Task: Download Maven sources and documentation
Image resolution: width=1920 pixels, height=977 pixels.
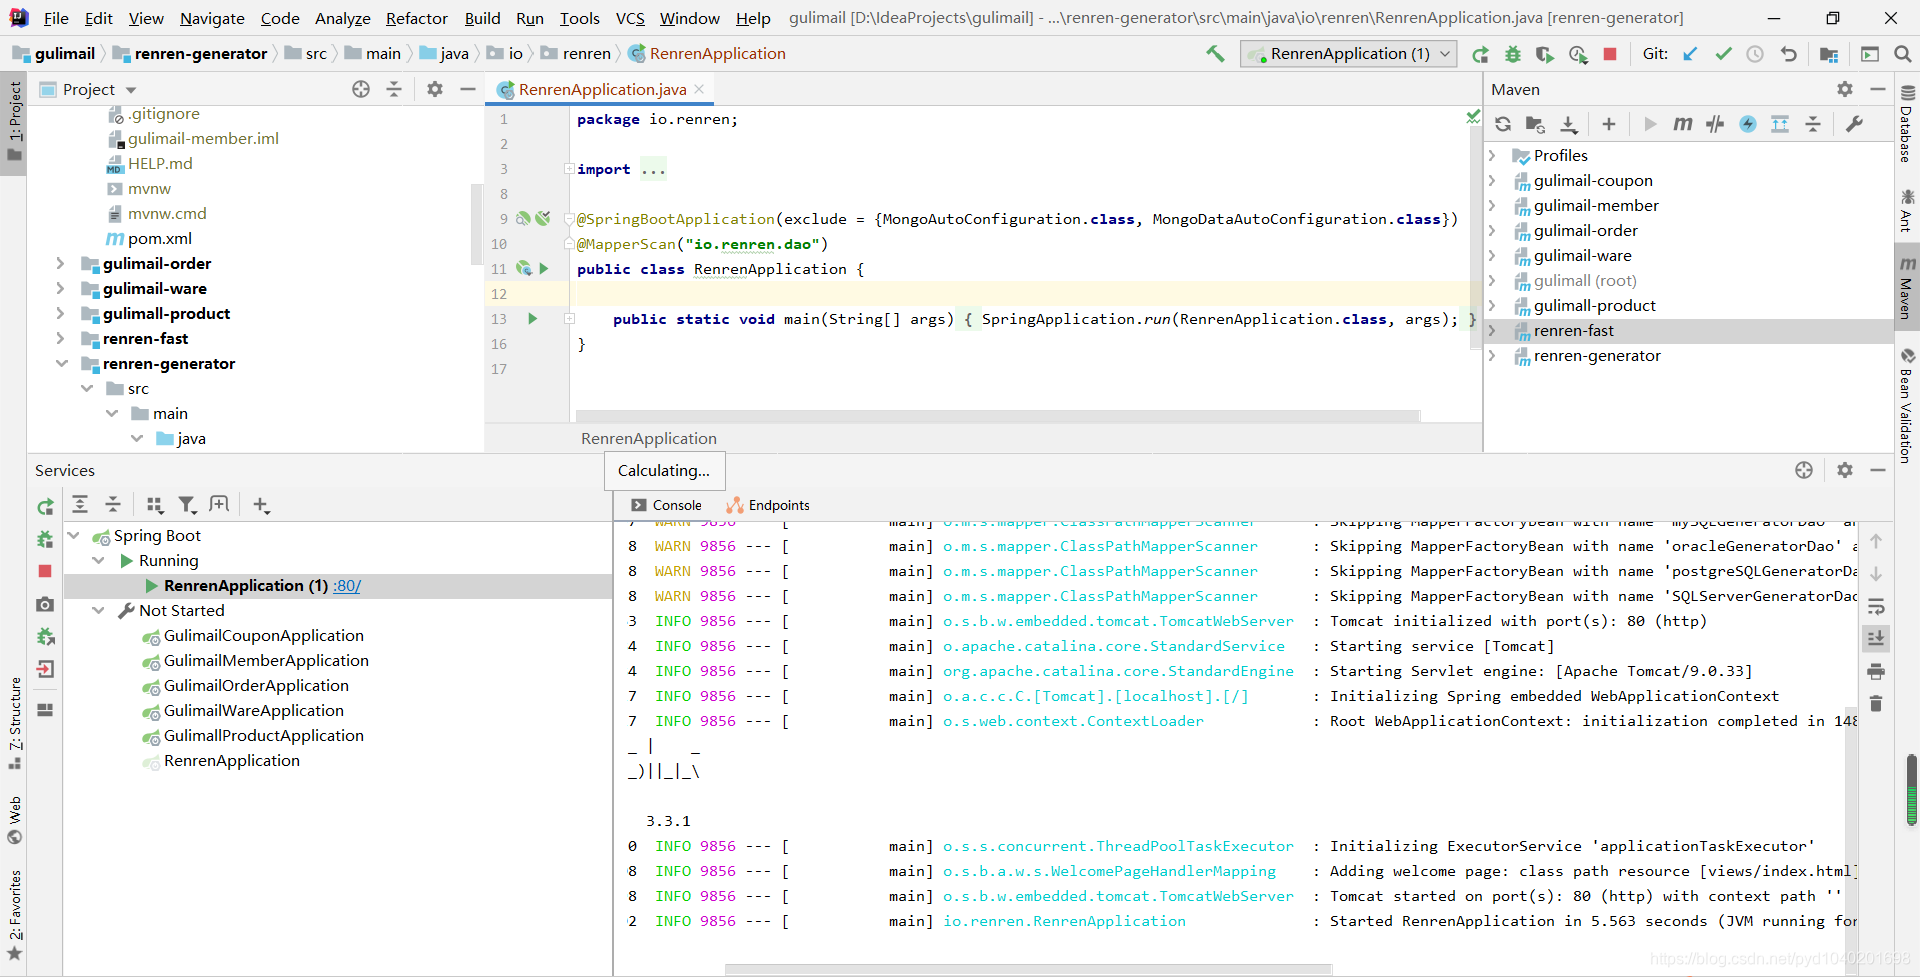Action: [1569, 124]
